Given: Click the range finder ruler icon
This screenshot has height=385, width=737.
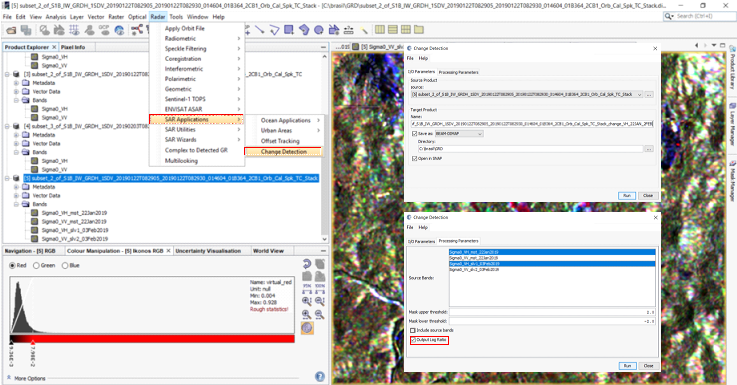Looking at the screenshot, I should point(349,30).
